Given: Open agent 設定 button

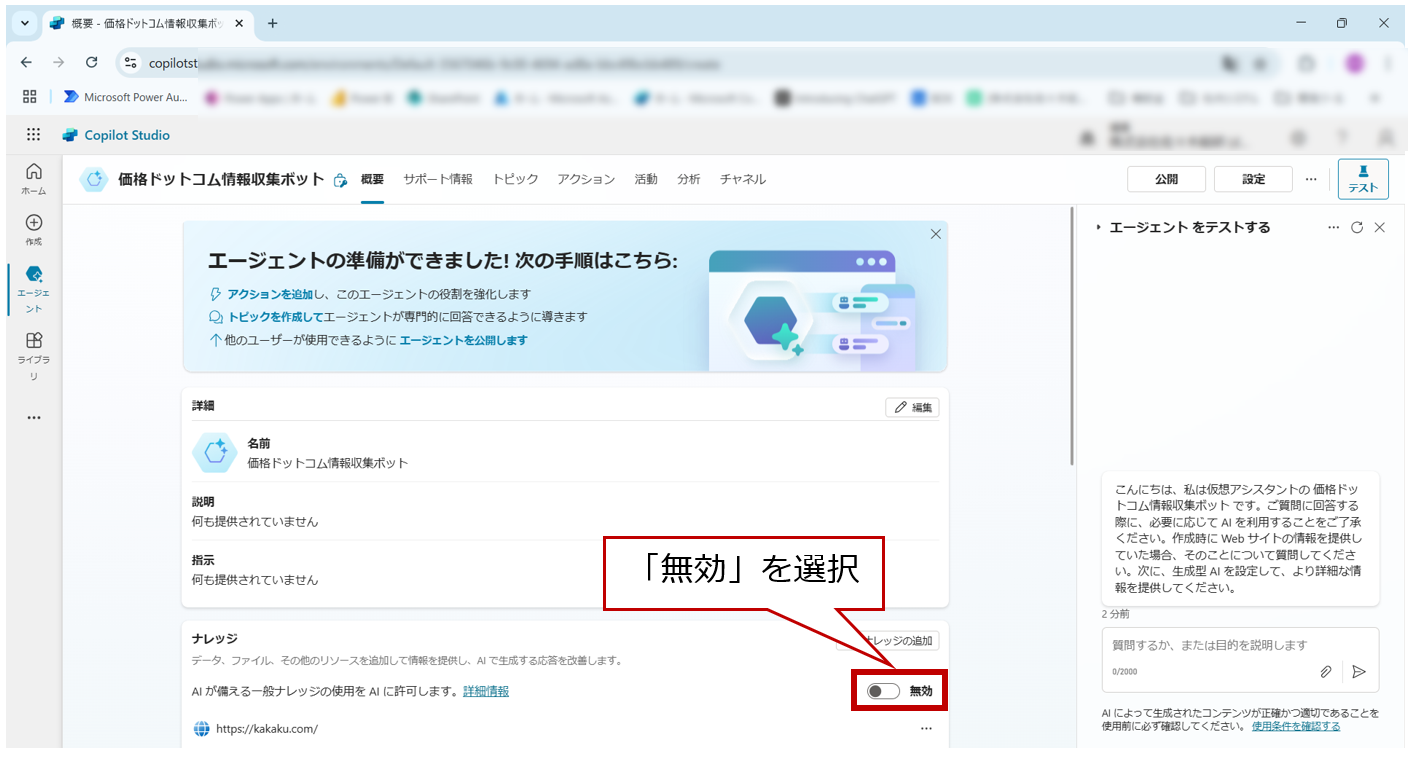Looking at the screenshot, I should [1253, 179].
